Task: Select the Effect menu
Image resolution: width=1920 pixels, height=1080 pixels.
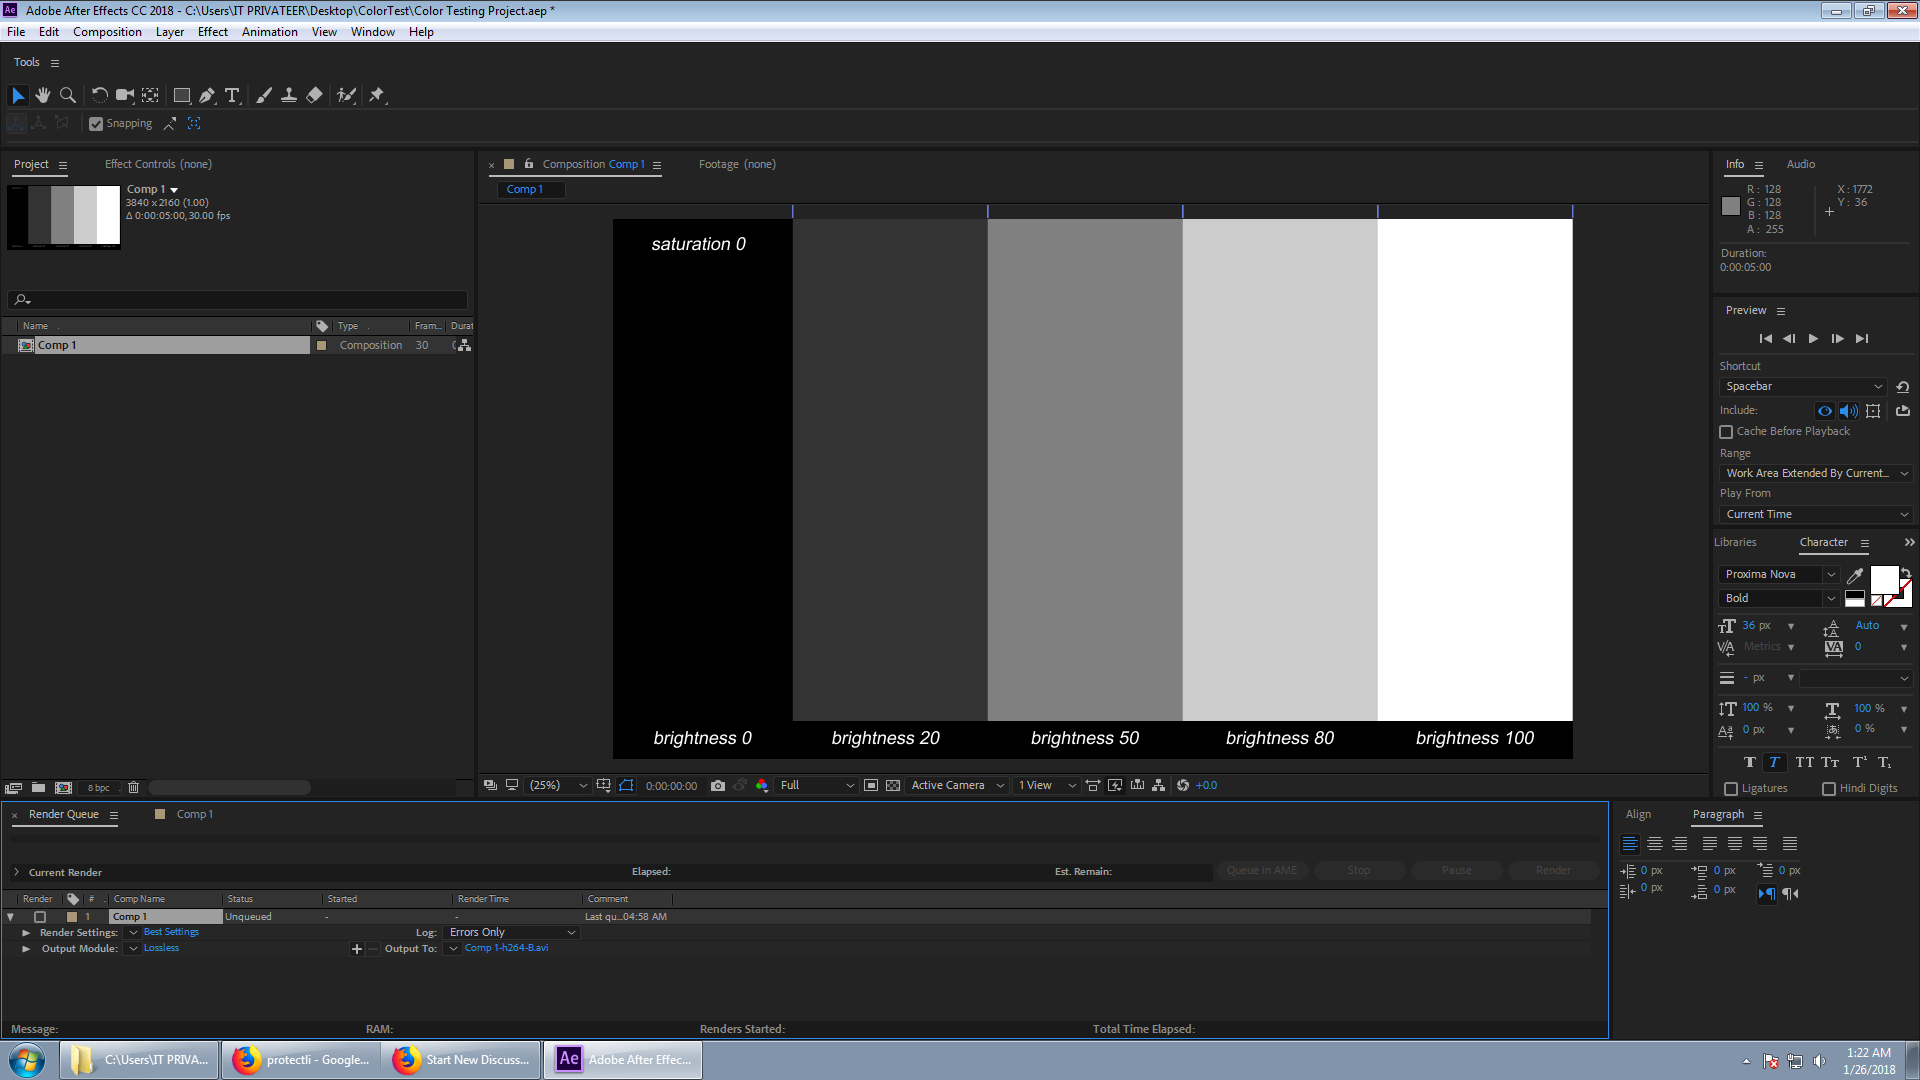Action: pyautogui.click(x=212, y=32)
